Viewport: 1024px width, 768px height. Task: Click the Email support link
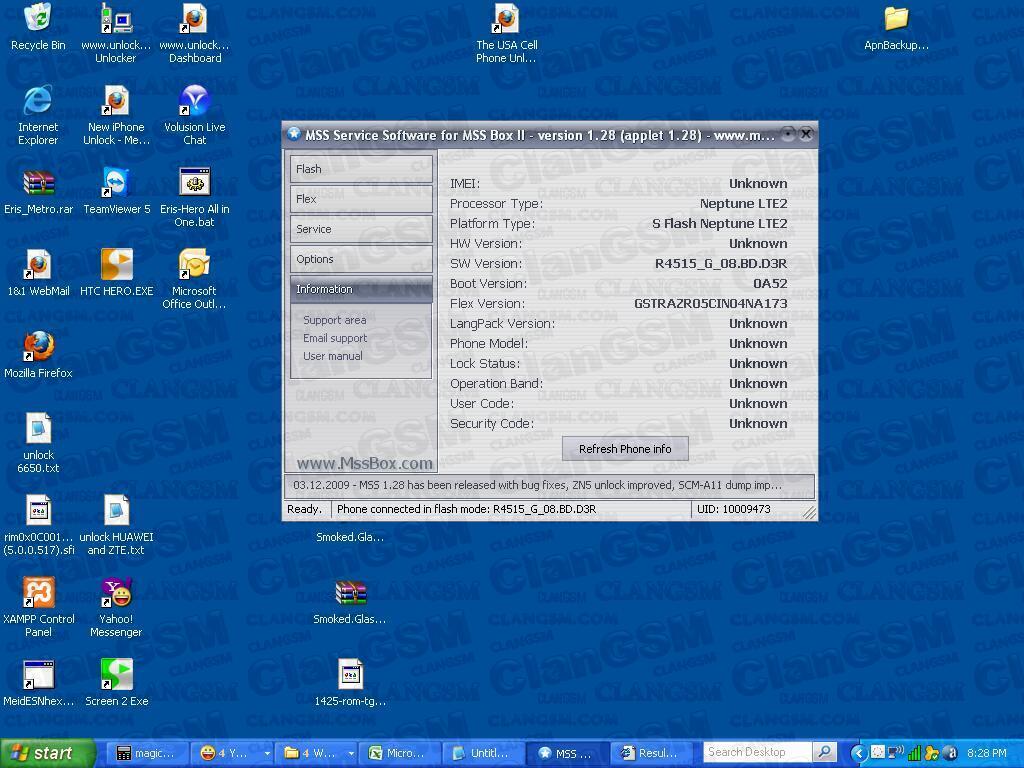pyautogui.click(x=335, y=338)
